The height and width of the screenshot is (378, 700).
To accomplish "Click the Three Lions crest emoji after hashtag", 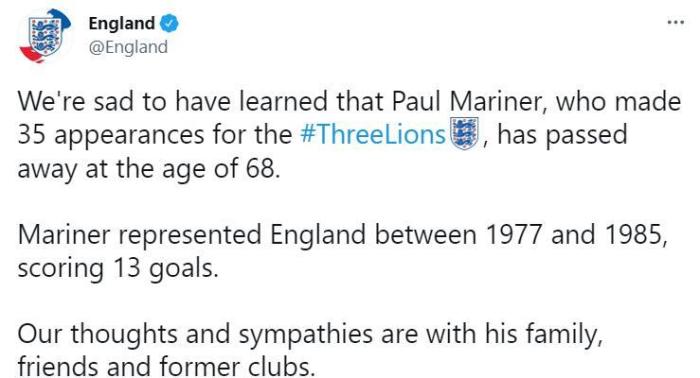I will (464, 133).
